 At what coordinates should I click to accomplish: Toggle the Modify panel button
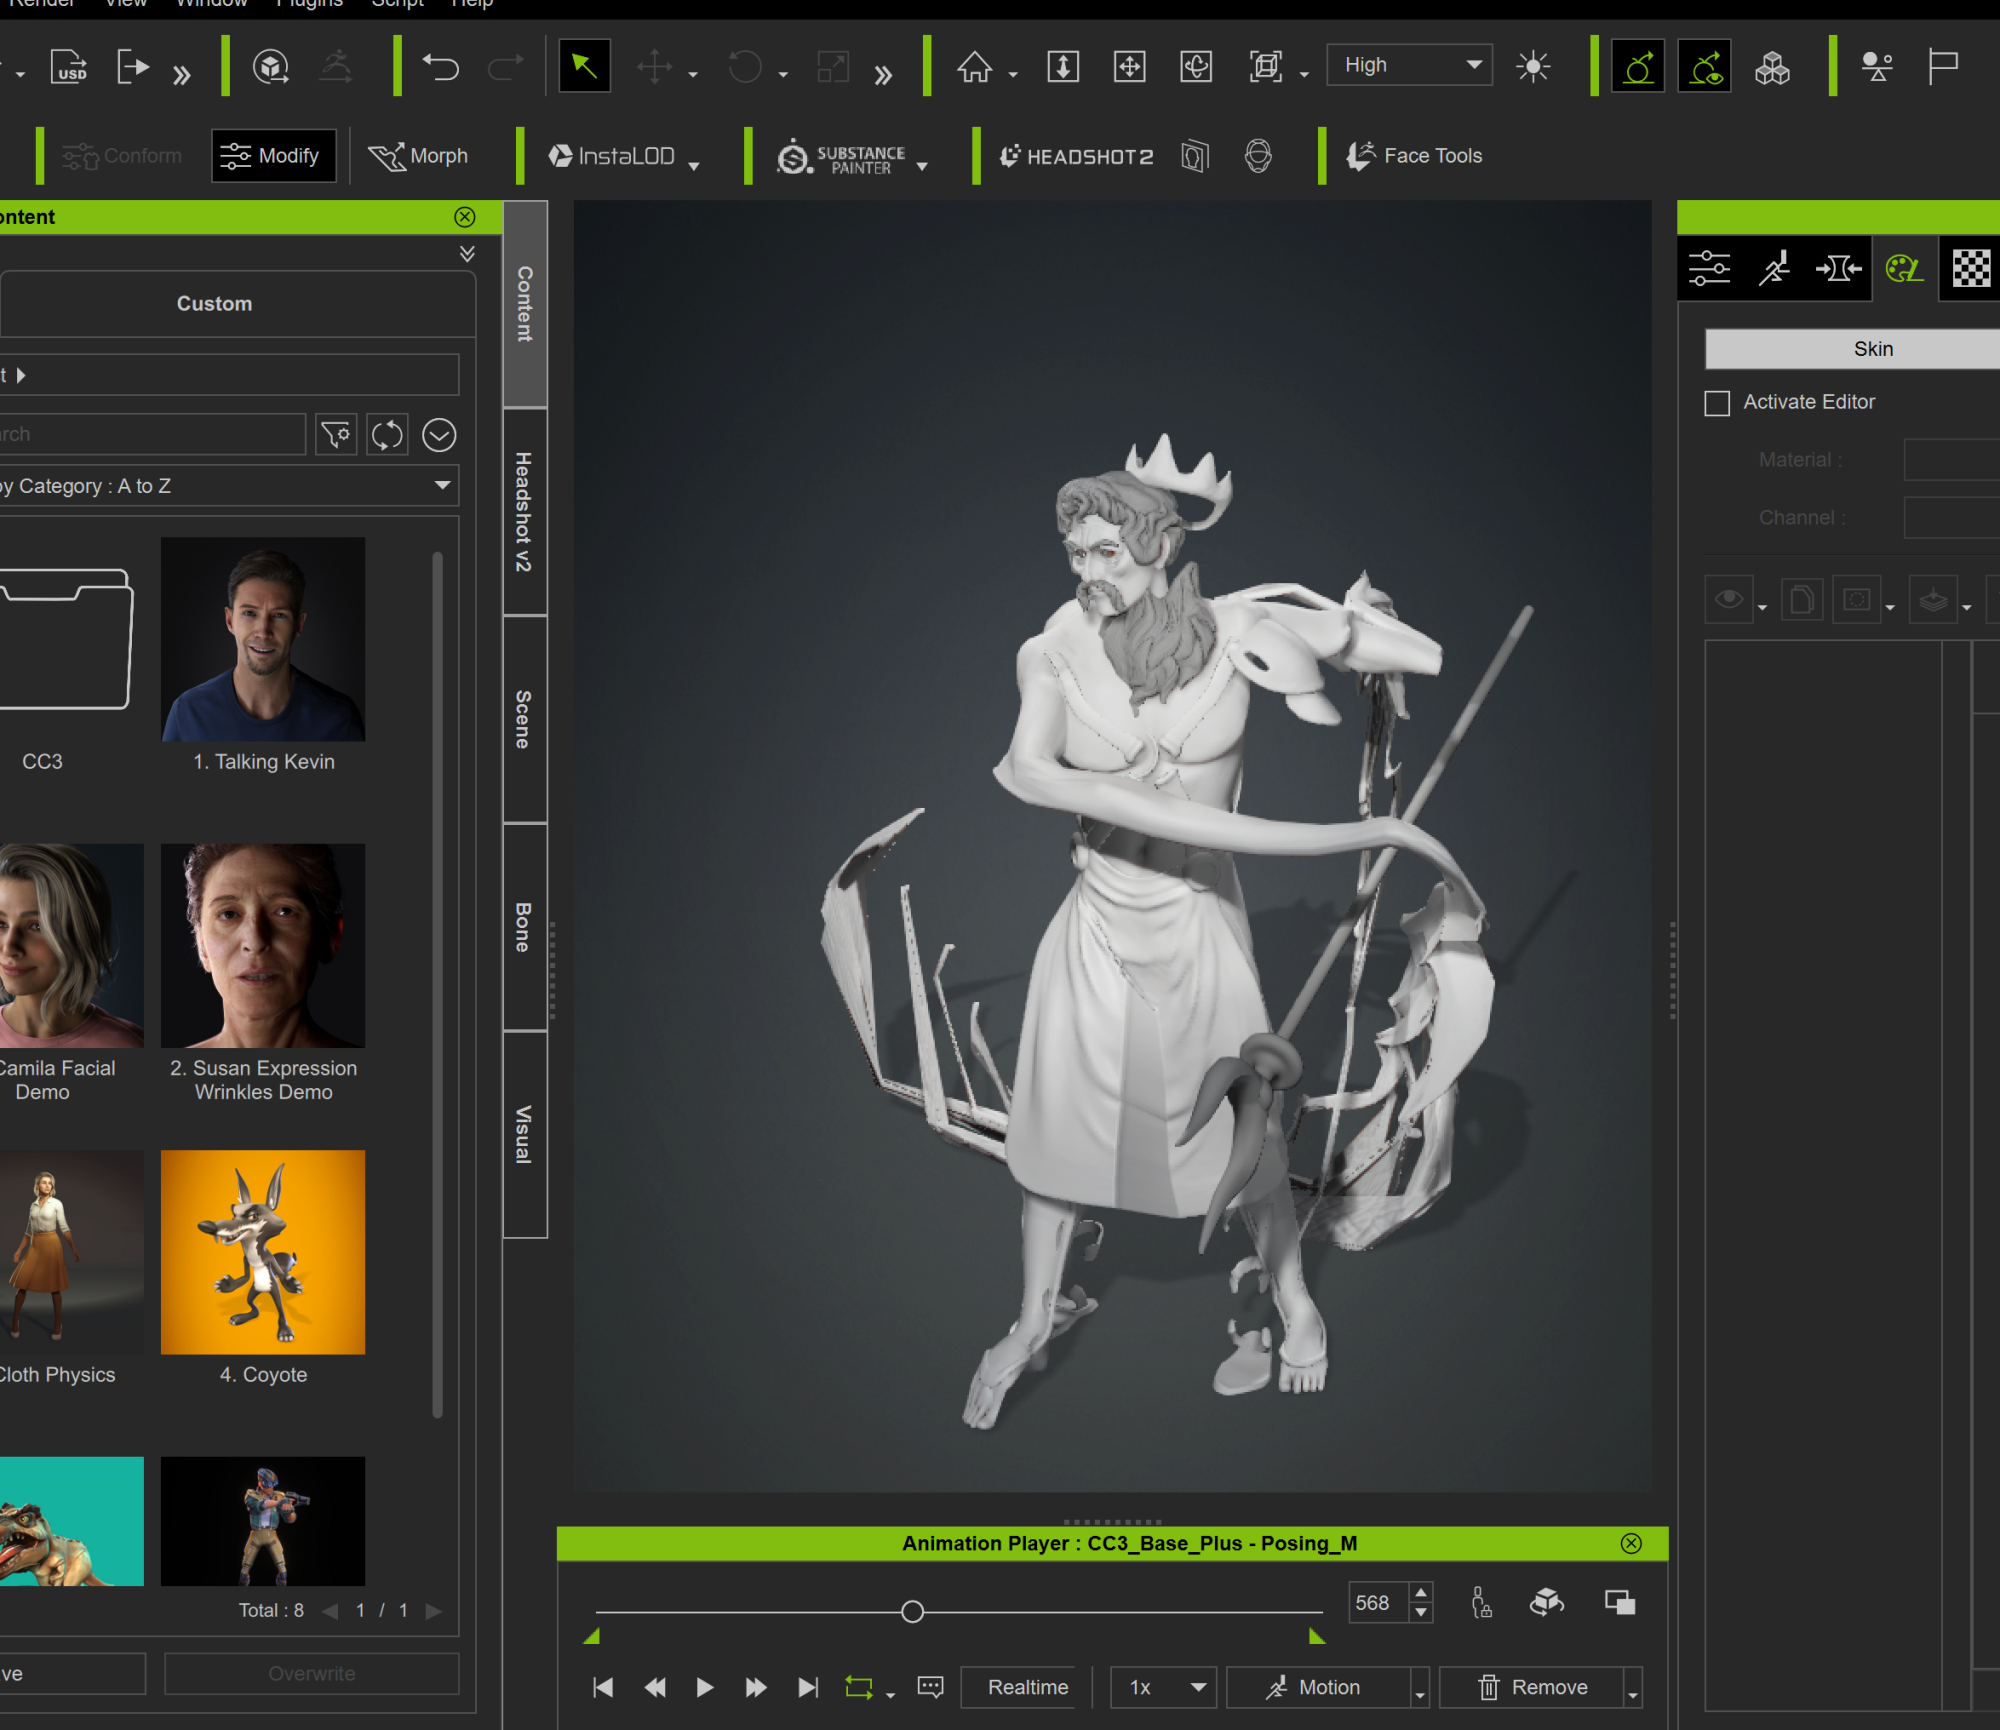point(273,156)
